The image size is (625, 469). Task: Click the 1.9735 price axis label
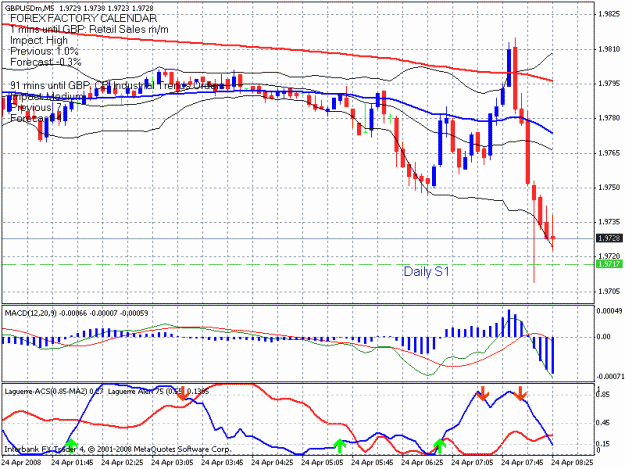point(609,222)
